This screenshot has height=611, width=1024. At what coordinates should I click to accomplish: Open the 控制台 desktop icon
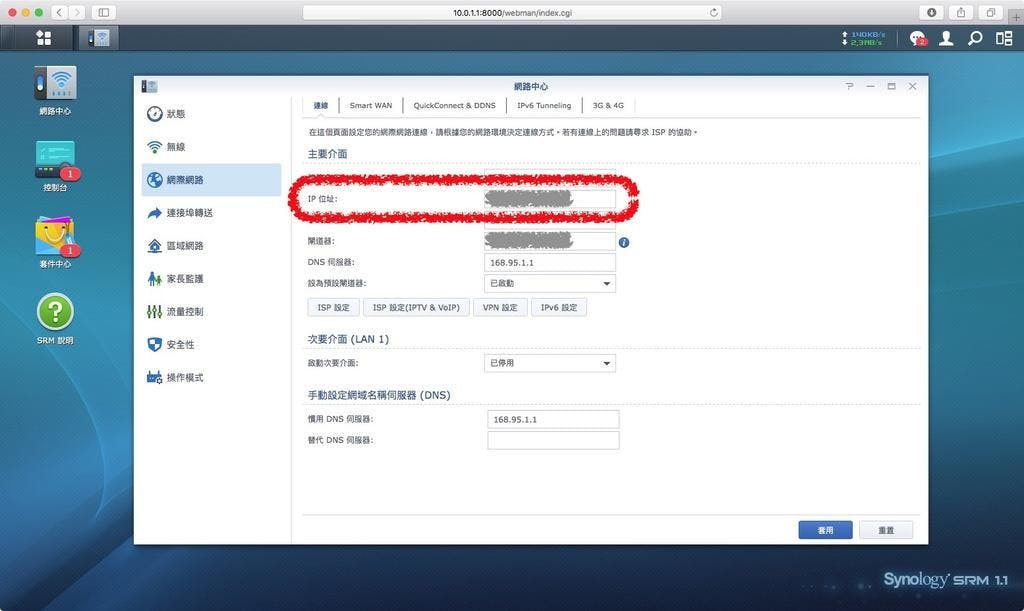(55, 160)
